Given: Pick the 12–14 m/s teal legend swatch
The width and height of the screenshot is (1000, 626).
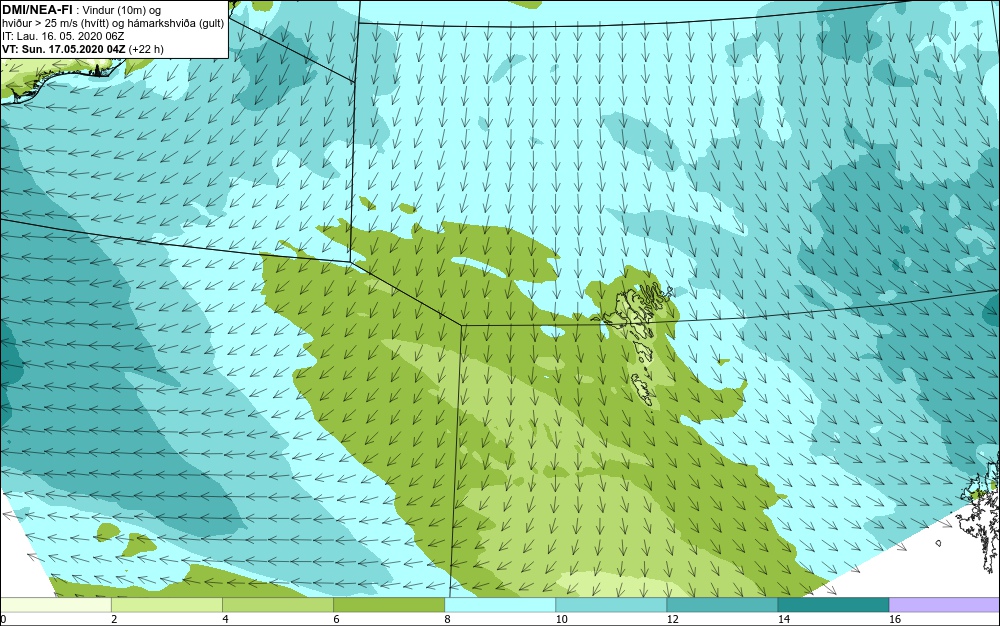Looking at the screenshot, I should 721,605.
